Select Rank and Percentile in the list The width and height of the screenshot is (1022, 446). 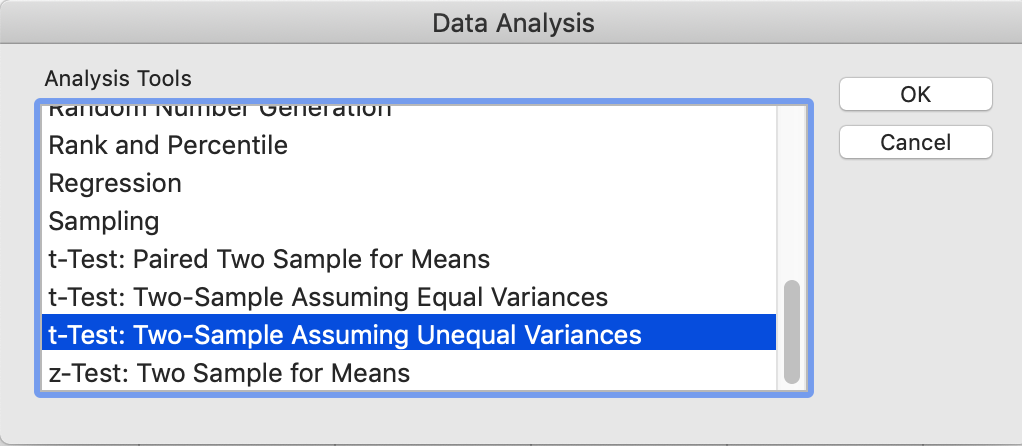168,146
